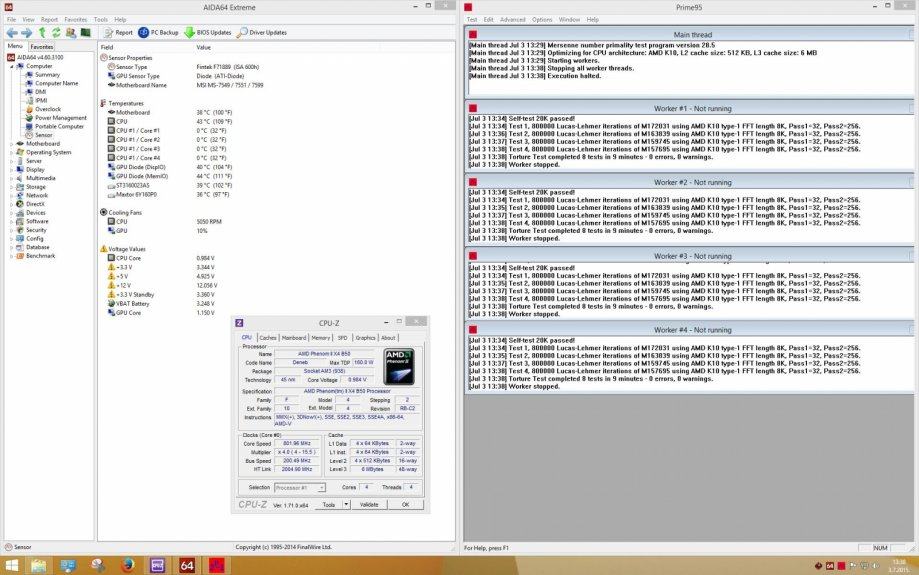Select the VBAT Battery row
The height and width of the screenshot is (575, 919).
pyautogui.click(x=161, y=304)
